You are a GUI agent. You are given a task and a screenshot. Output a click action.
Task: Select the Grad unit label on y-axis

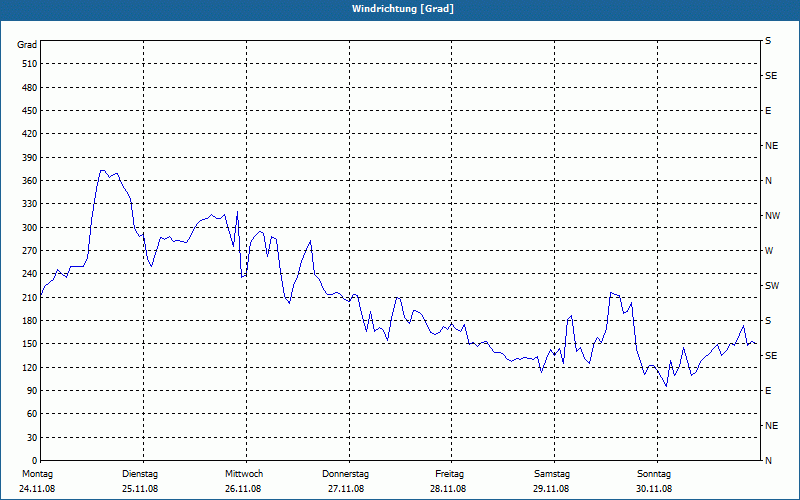(27, 45)
